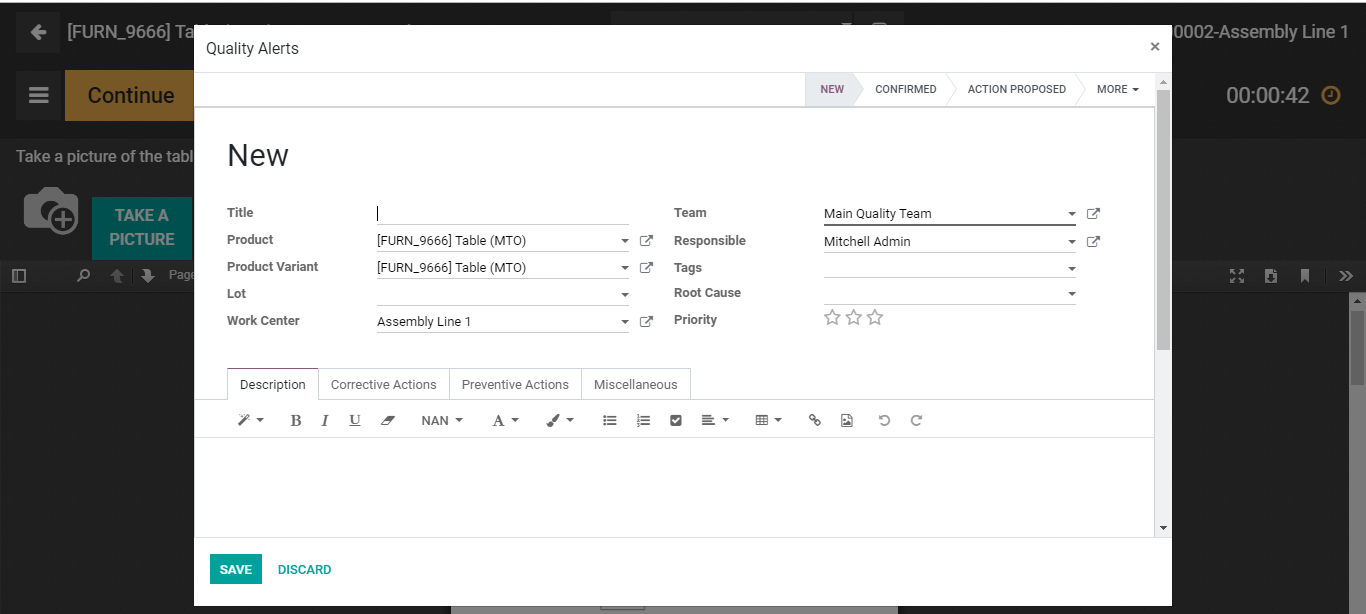Open the paragraph alignment dropdown

(715, 421)
